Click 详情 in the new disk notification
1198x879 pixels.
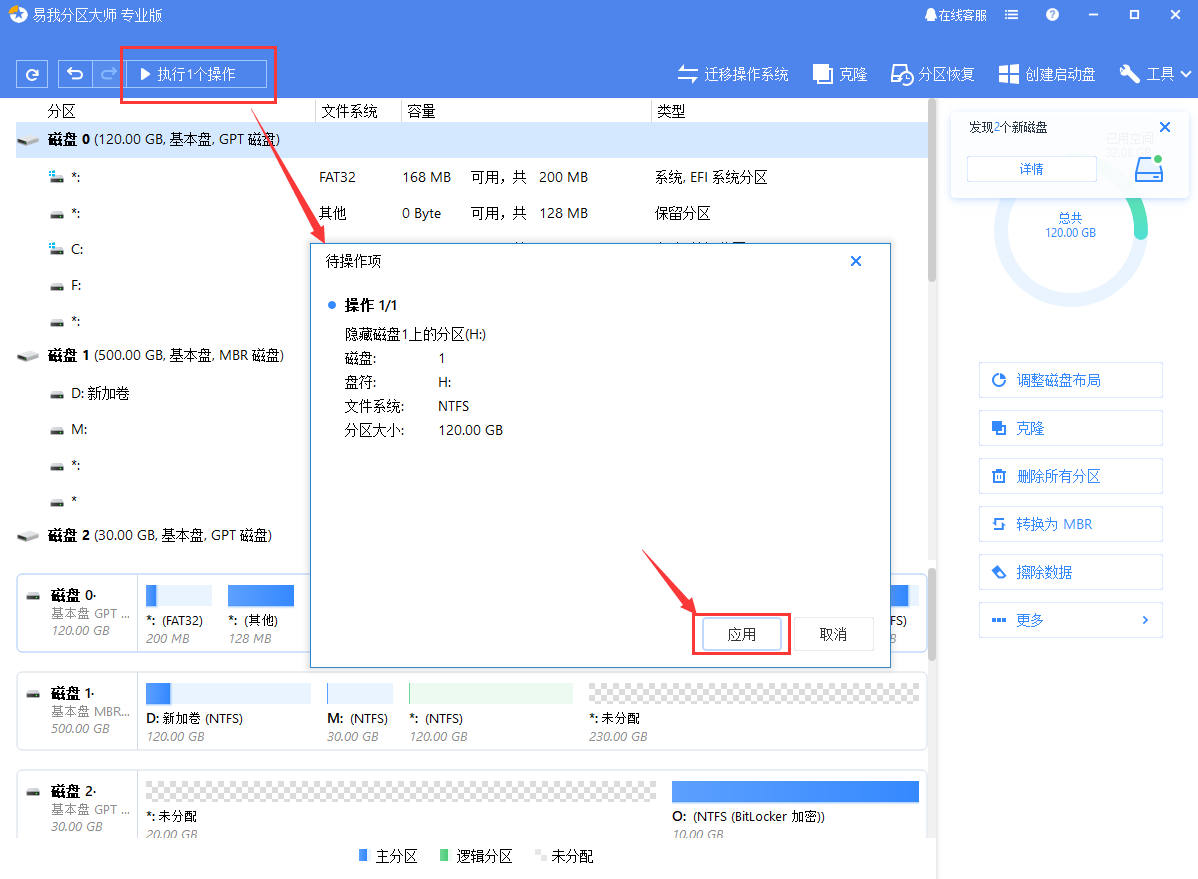point(1031,169)
